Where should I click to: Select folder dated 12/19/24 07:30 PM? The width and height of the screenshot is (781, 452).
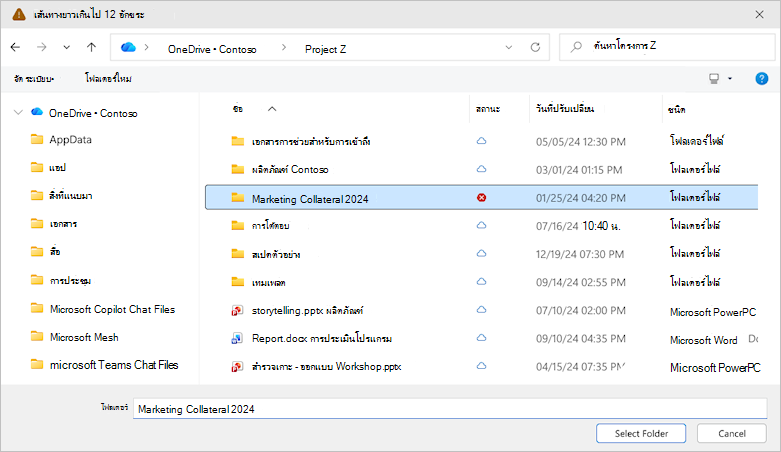[x=276, y=255]
